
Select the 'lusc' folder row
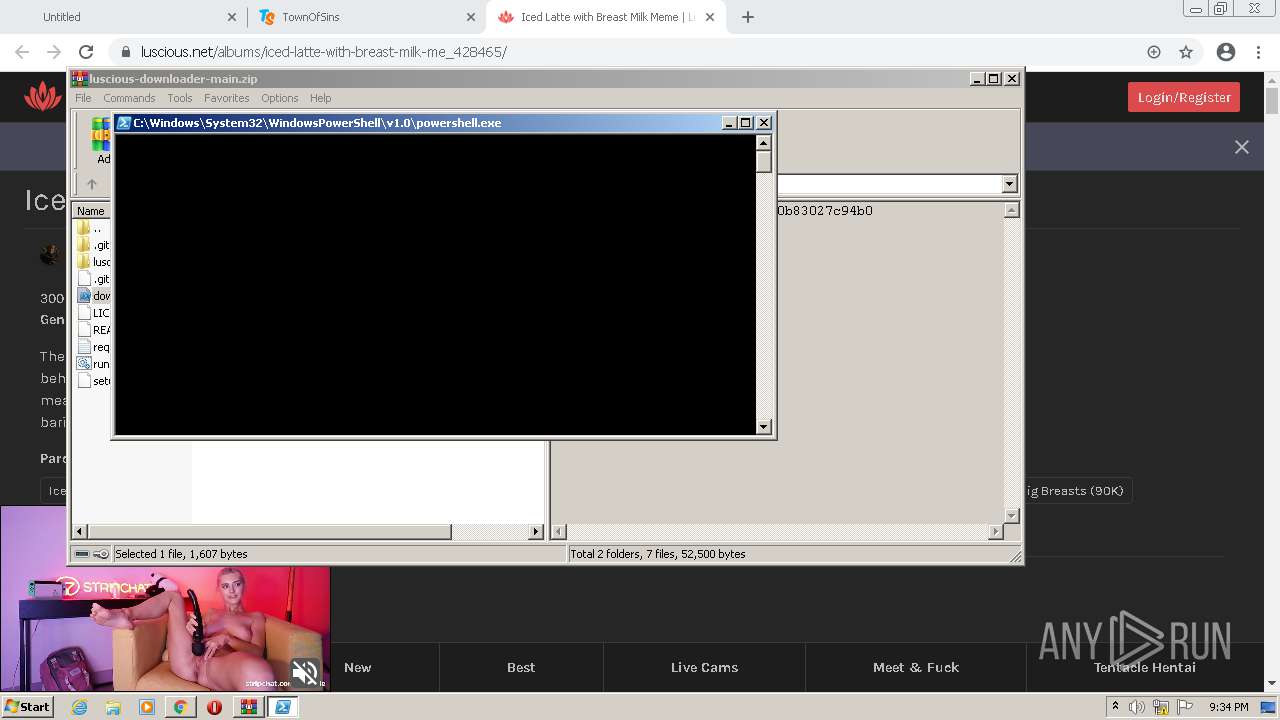93,262
